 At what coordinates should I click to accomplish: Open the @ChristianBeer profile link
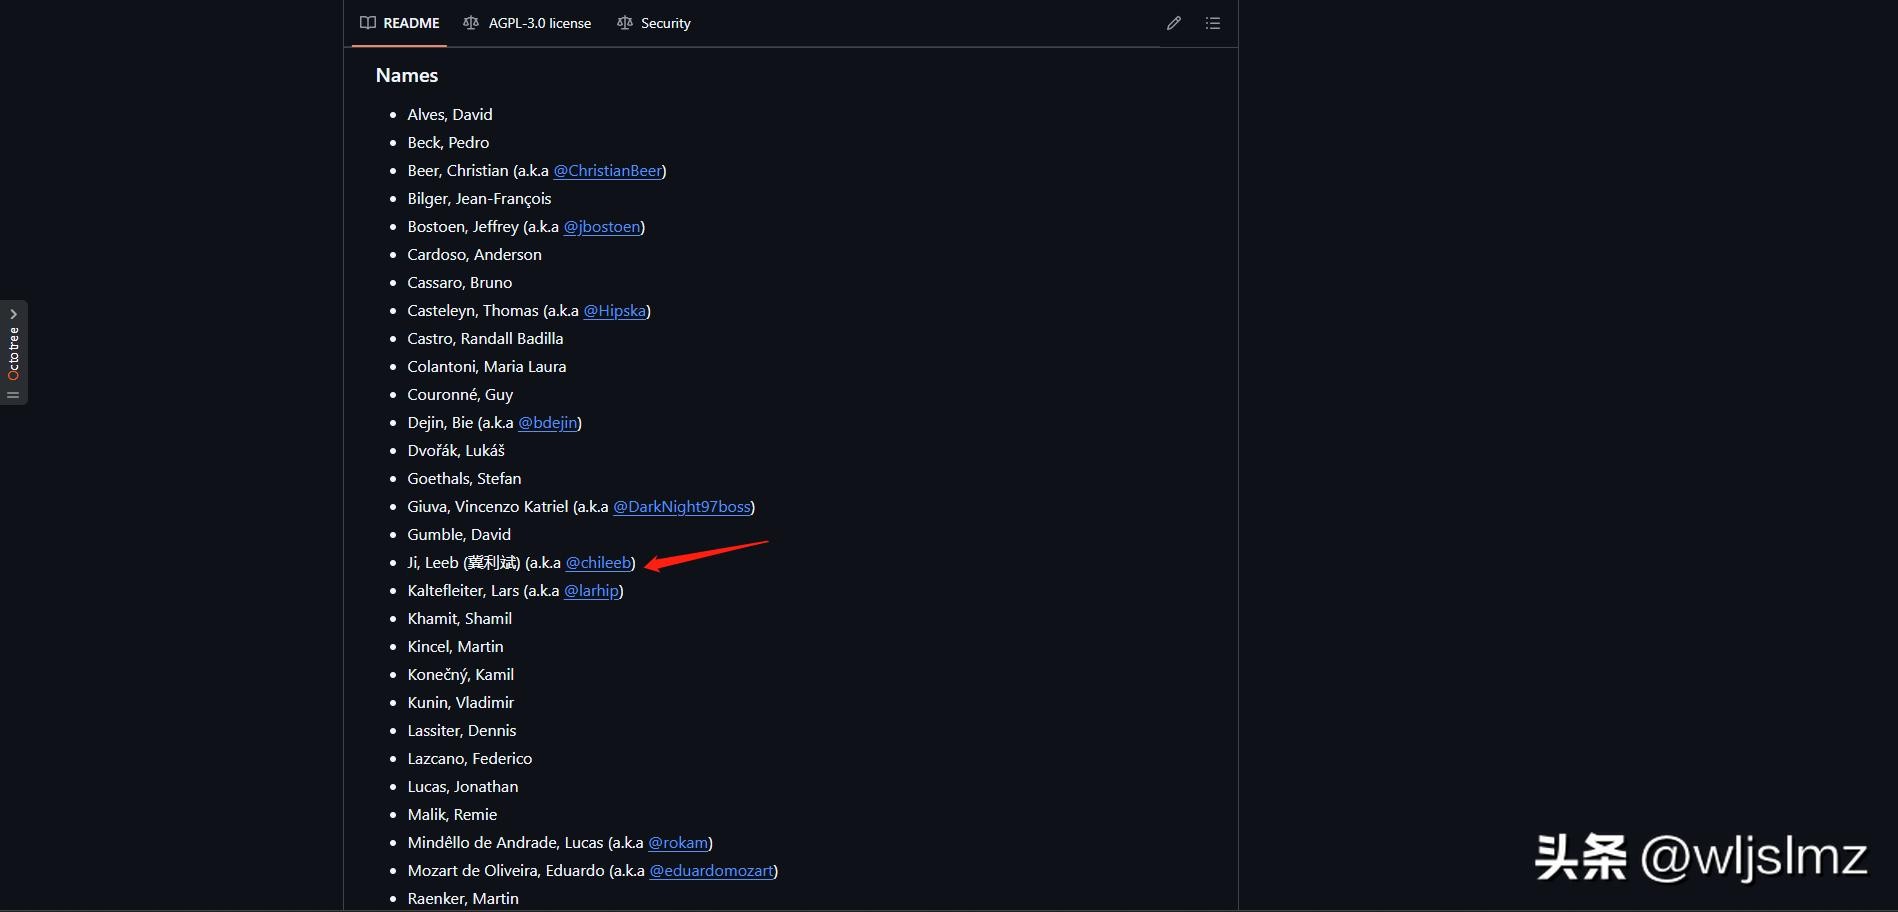(607, 171)
